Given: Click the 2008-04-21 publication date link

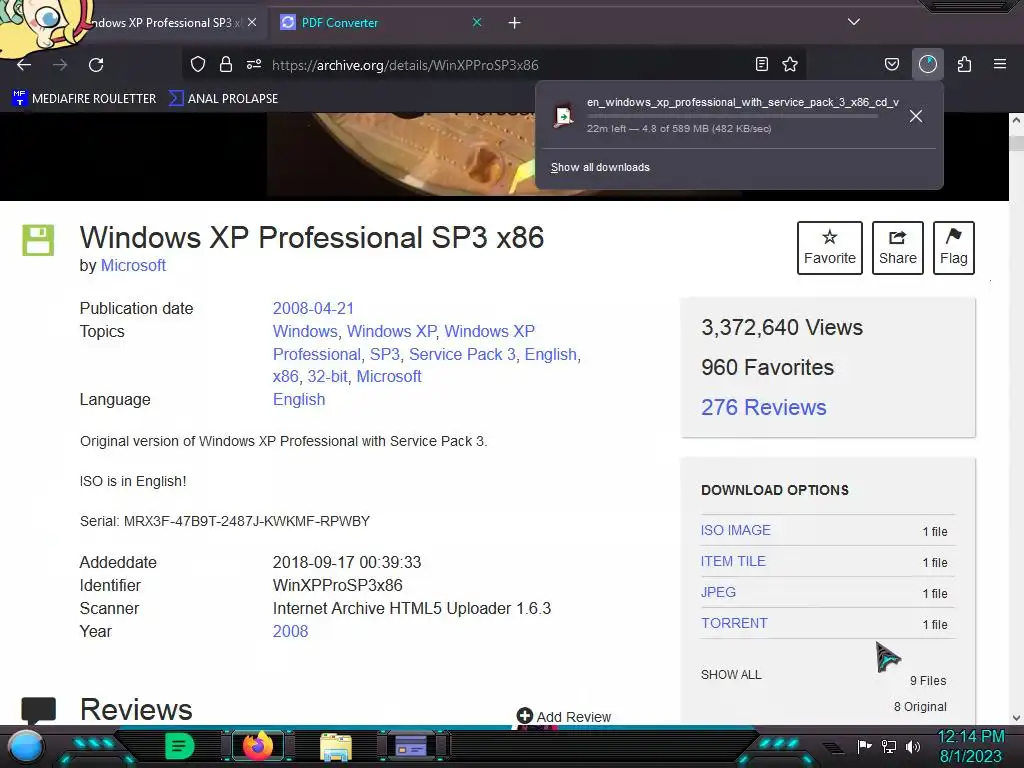Looking at the screenshot, I should click(x=313, y=308).
